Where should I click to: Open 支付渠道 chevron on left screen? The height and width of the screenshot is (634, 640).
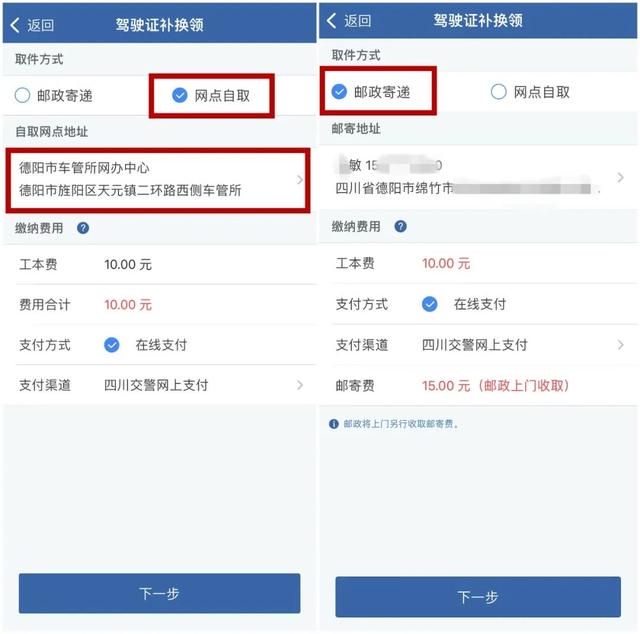300,385
